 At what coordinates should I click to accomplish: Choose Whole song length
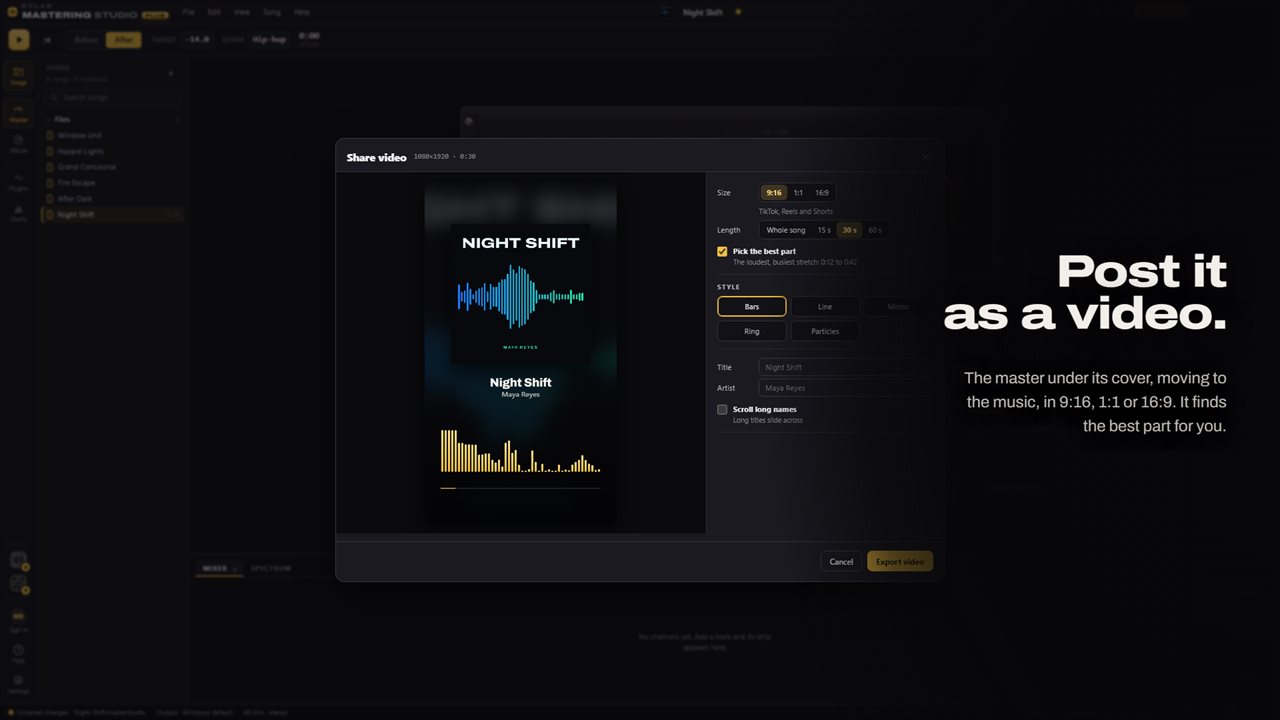(786, 230)
